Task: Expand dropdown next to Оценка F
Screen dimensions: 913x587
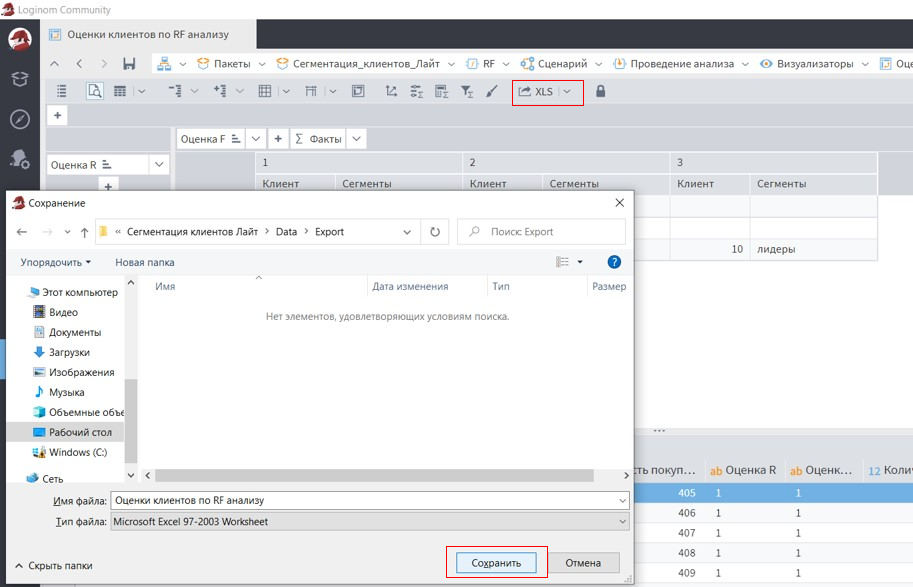Action: click(256, 139)
